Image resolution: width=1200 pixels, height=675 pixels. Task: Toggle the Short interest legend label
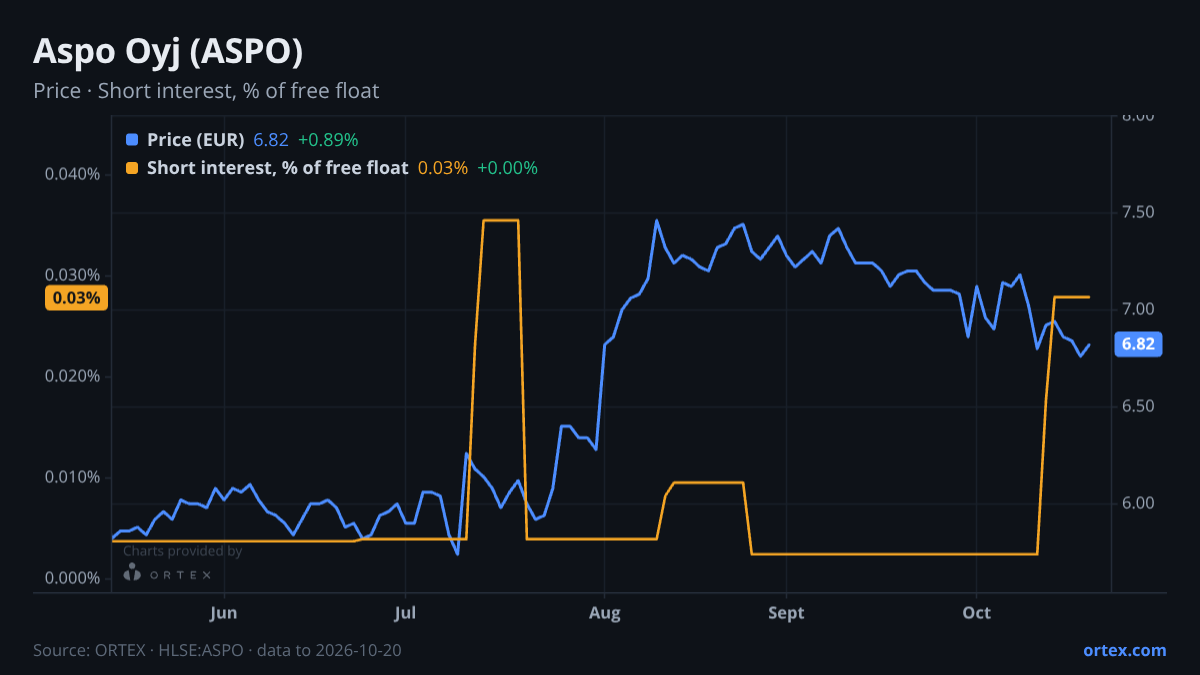tap(277, 168)
